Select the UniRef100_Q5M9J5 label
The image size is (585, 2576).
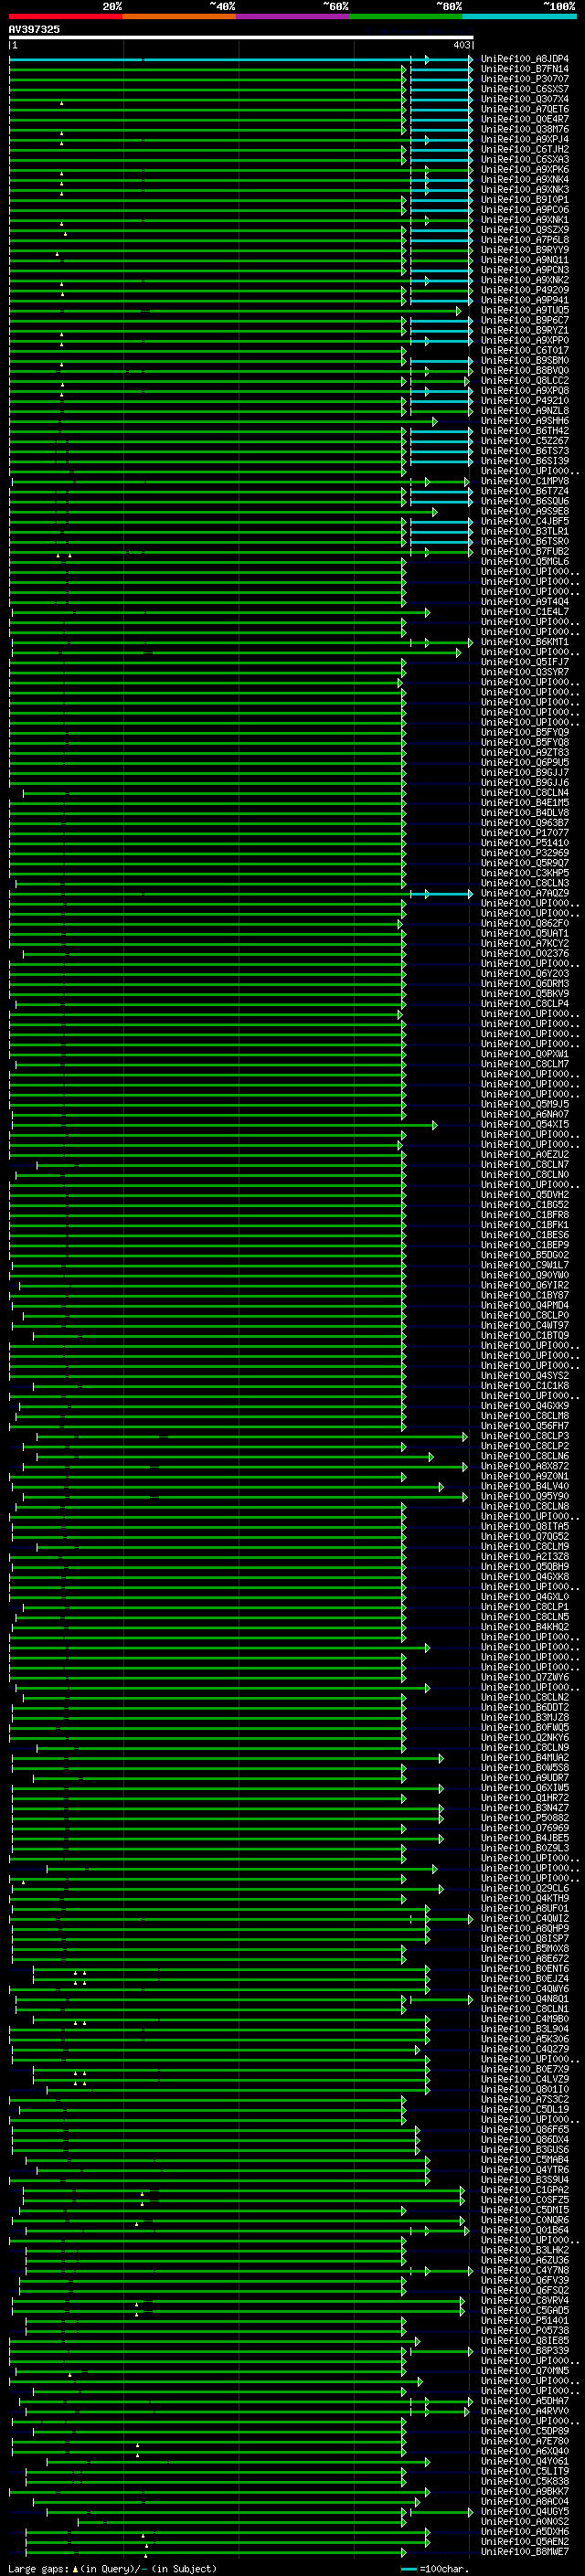click(525, 1105)
